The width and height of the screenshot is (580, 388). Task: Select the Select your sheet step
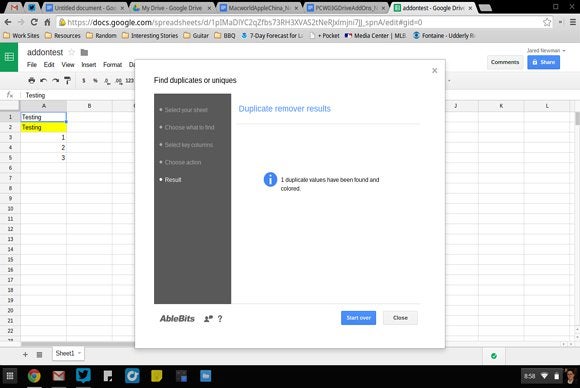(x=186, y=110)
